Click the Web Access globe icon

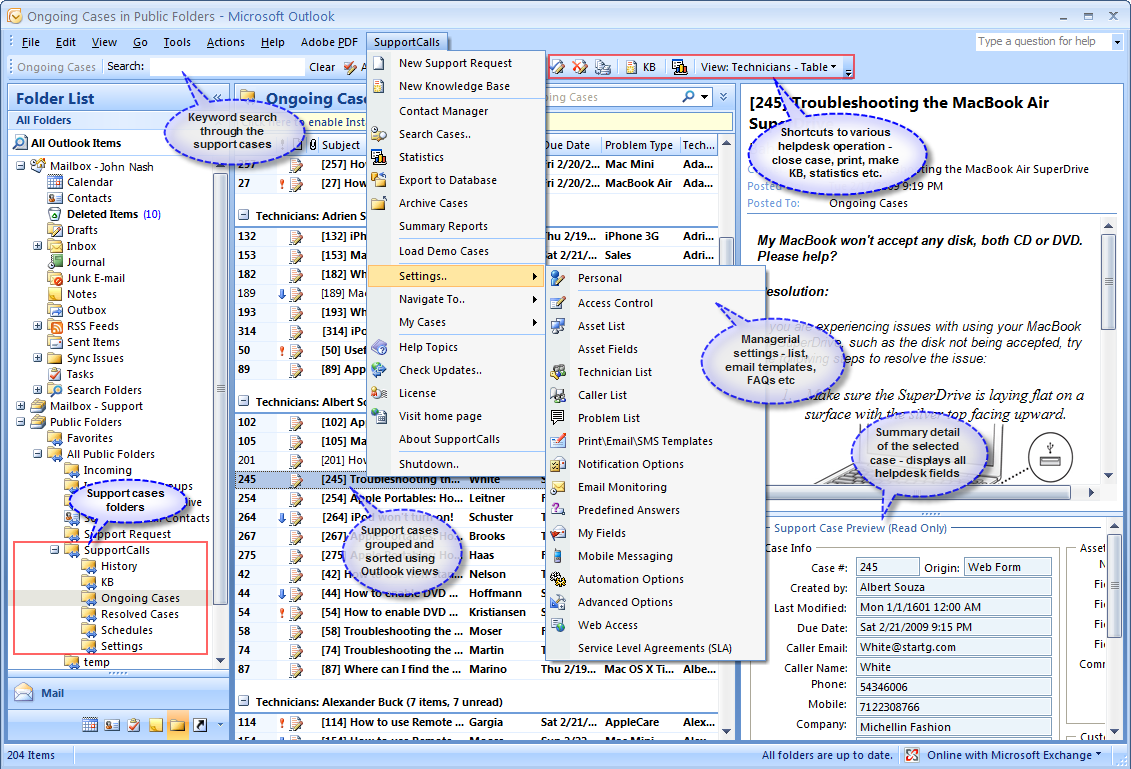point(558,625)
